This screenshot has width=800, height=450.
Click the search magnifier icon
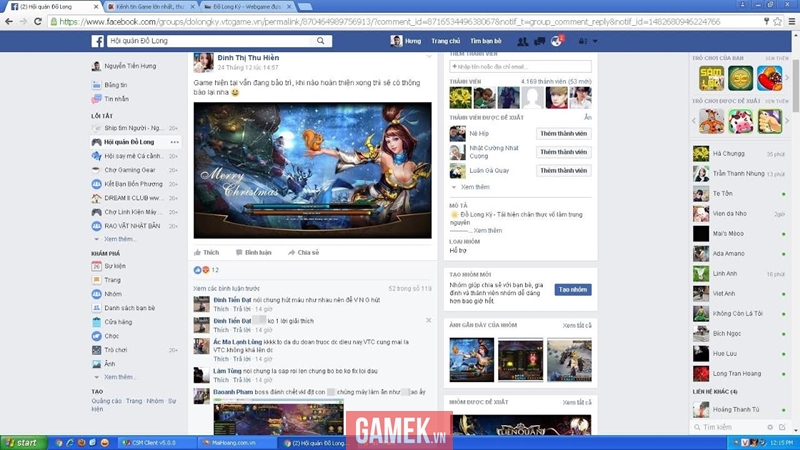point(320,41)
